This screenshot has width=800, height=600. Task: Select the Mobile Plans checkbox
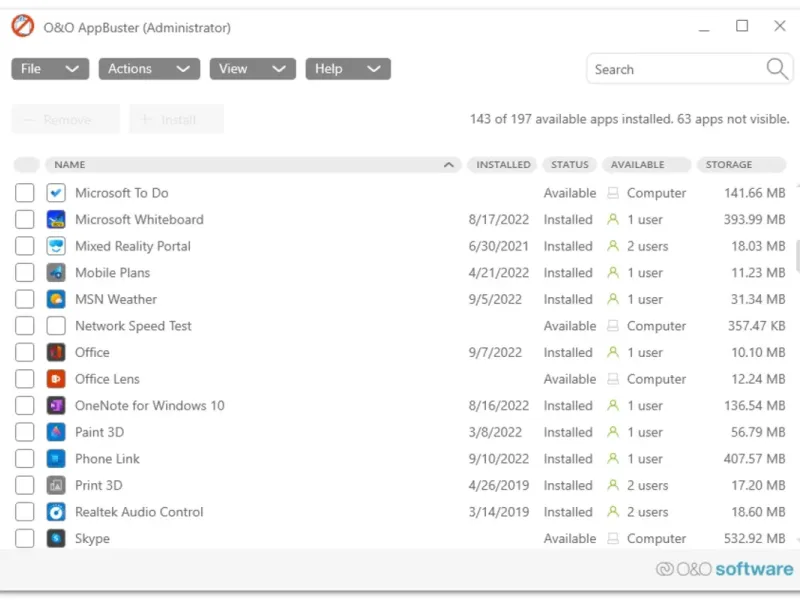[24, 272]
